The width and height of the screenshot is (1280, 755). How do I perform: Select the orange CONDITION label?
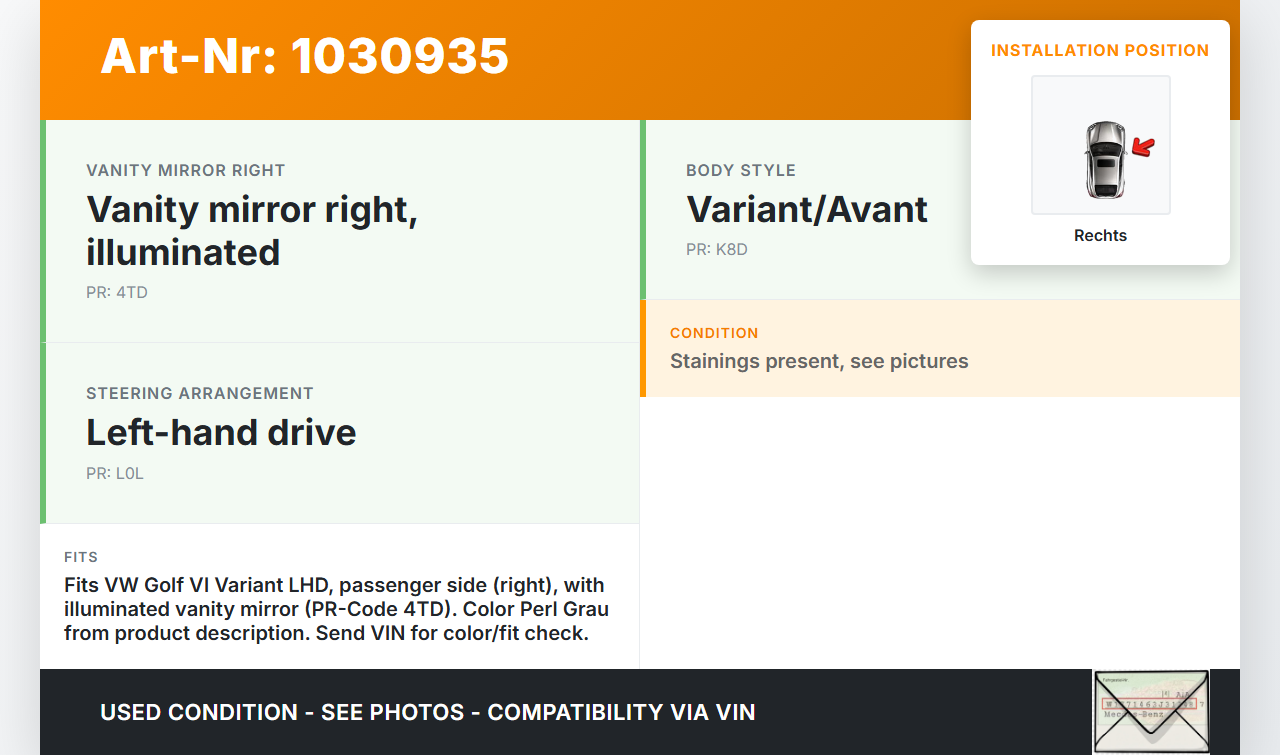(x=714, y=333)
